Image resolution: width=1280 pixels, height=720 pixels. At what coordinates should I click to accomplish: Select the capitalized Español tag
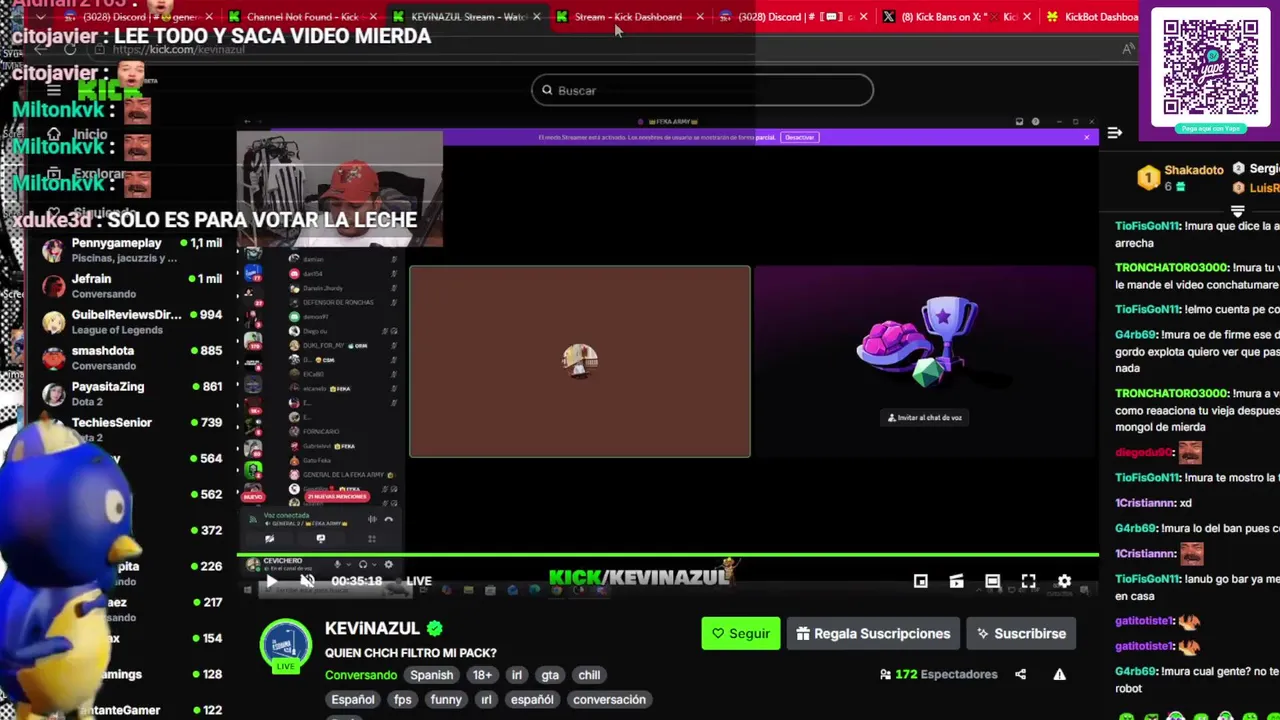point(353,699)
